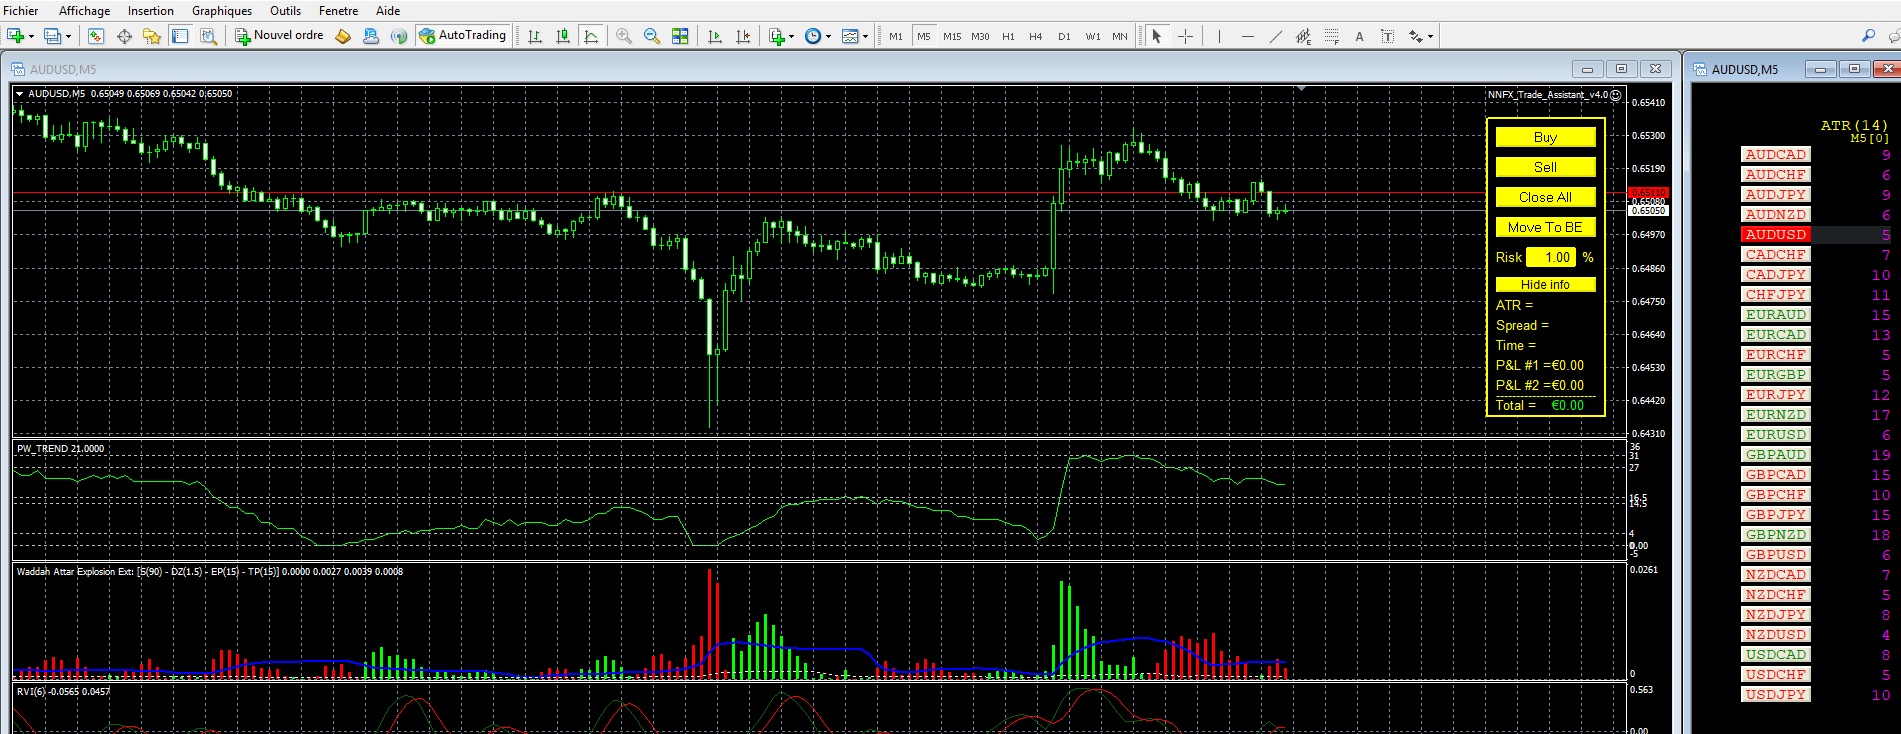Screen dimensions: 1901x734
Task: Edit the Risk percent field
Action: 1551,257
